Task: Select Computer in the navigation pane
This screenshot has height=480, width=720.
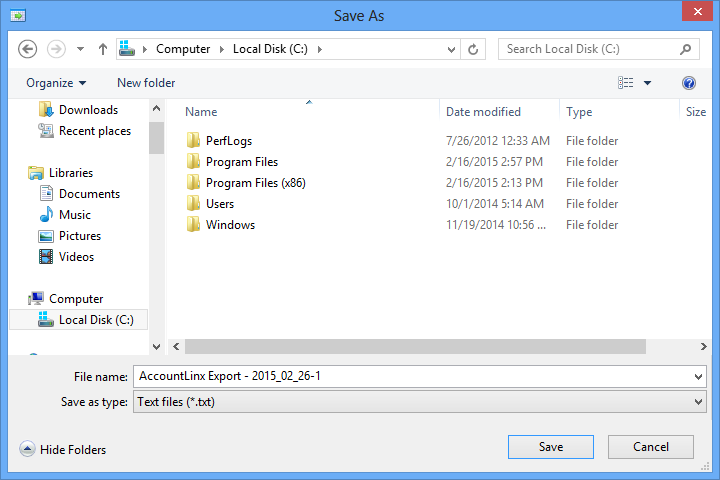Action: 76,299
